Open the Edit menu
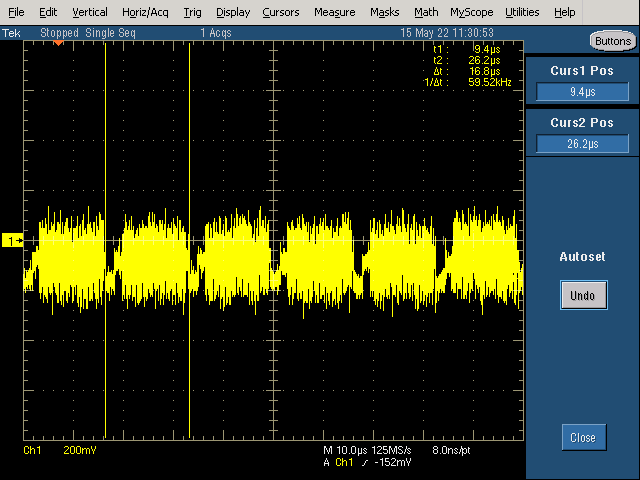 pyautogui.click(x=48, y=12)
